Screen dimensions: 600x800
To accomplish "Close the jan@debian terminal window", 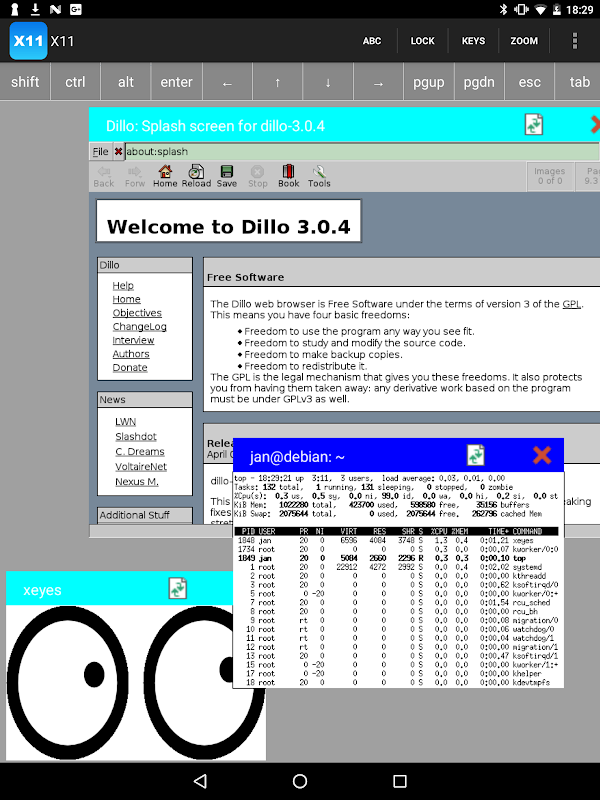I will coord(542,455).
